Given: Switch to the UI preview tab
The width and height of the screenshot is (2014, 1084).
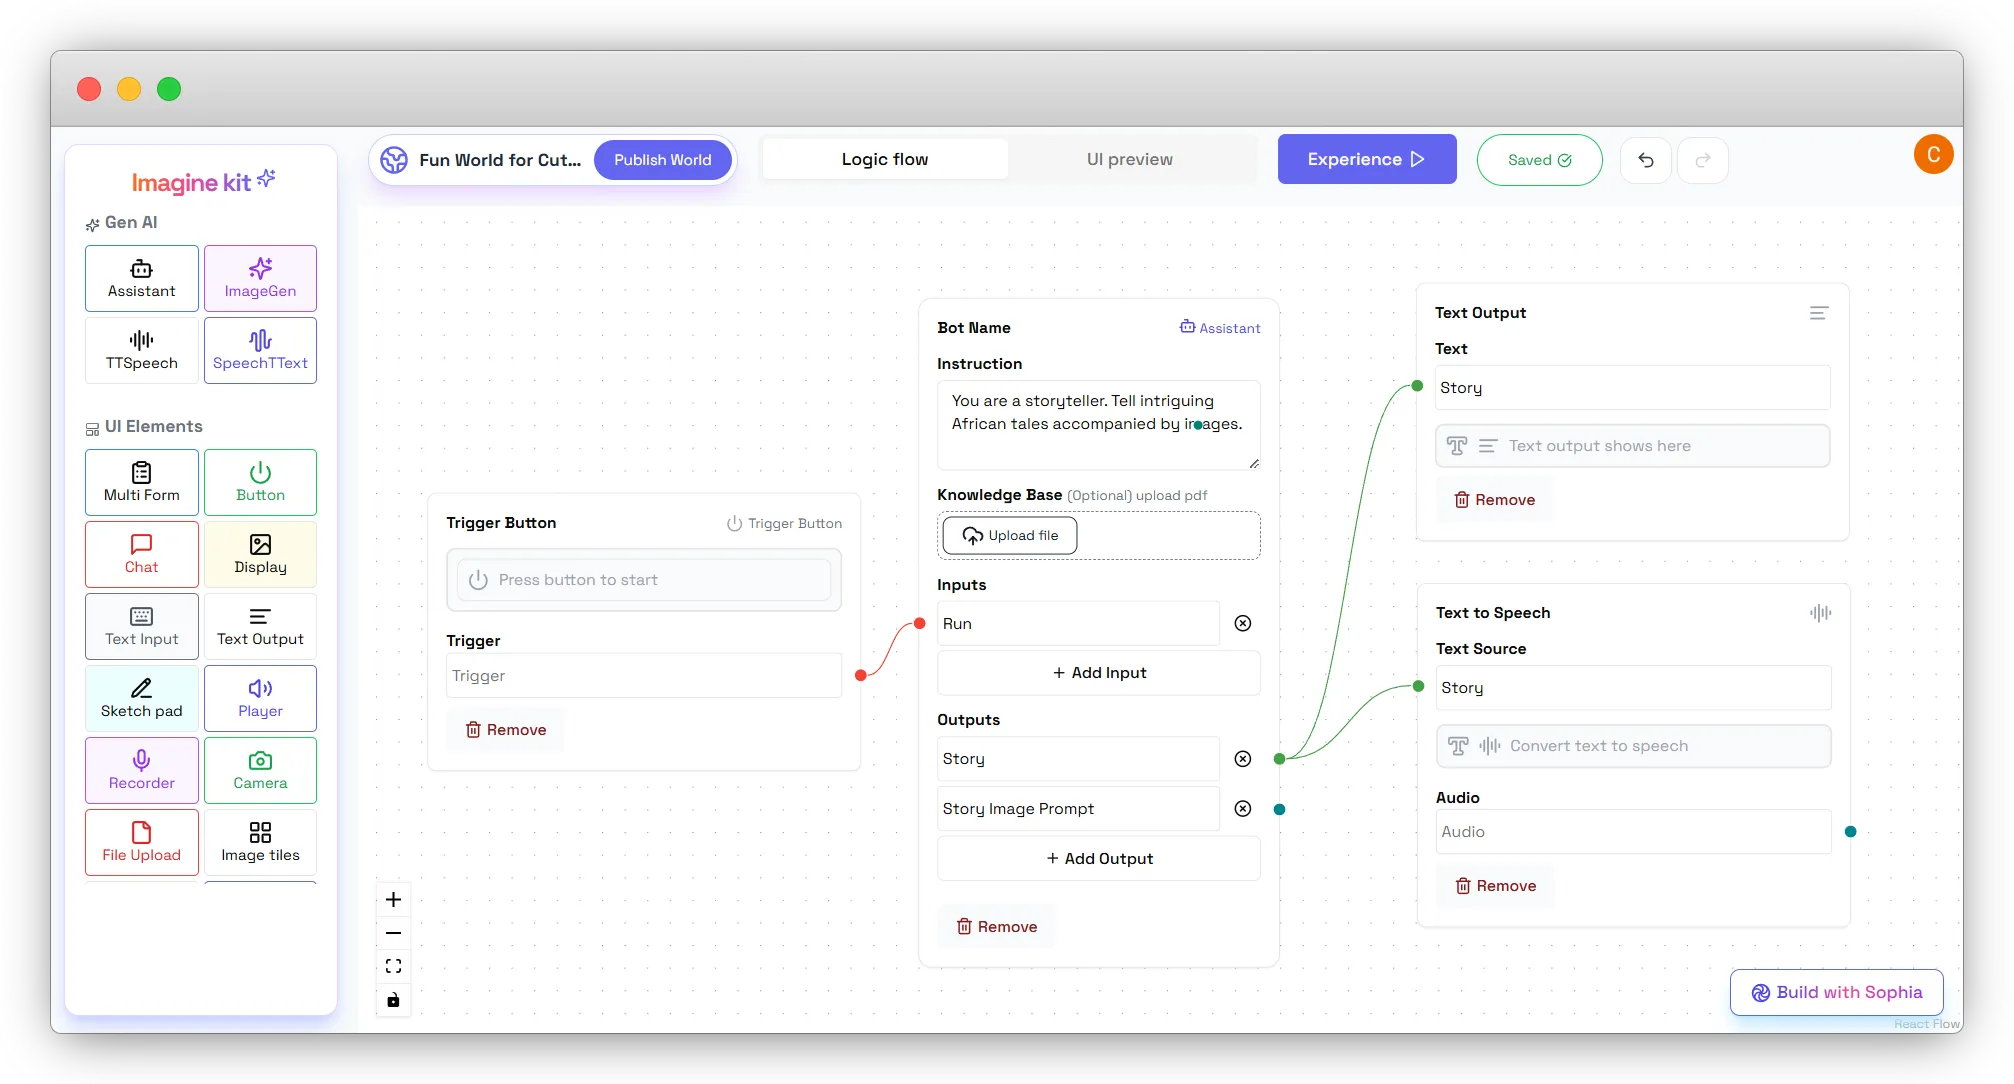Looking at the screenshot, I should tap(1129, 160).
